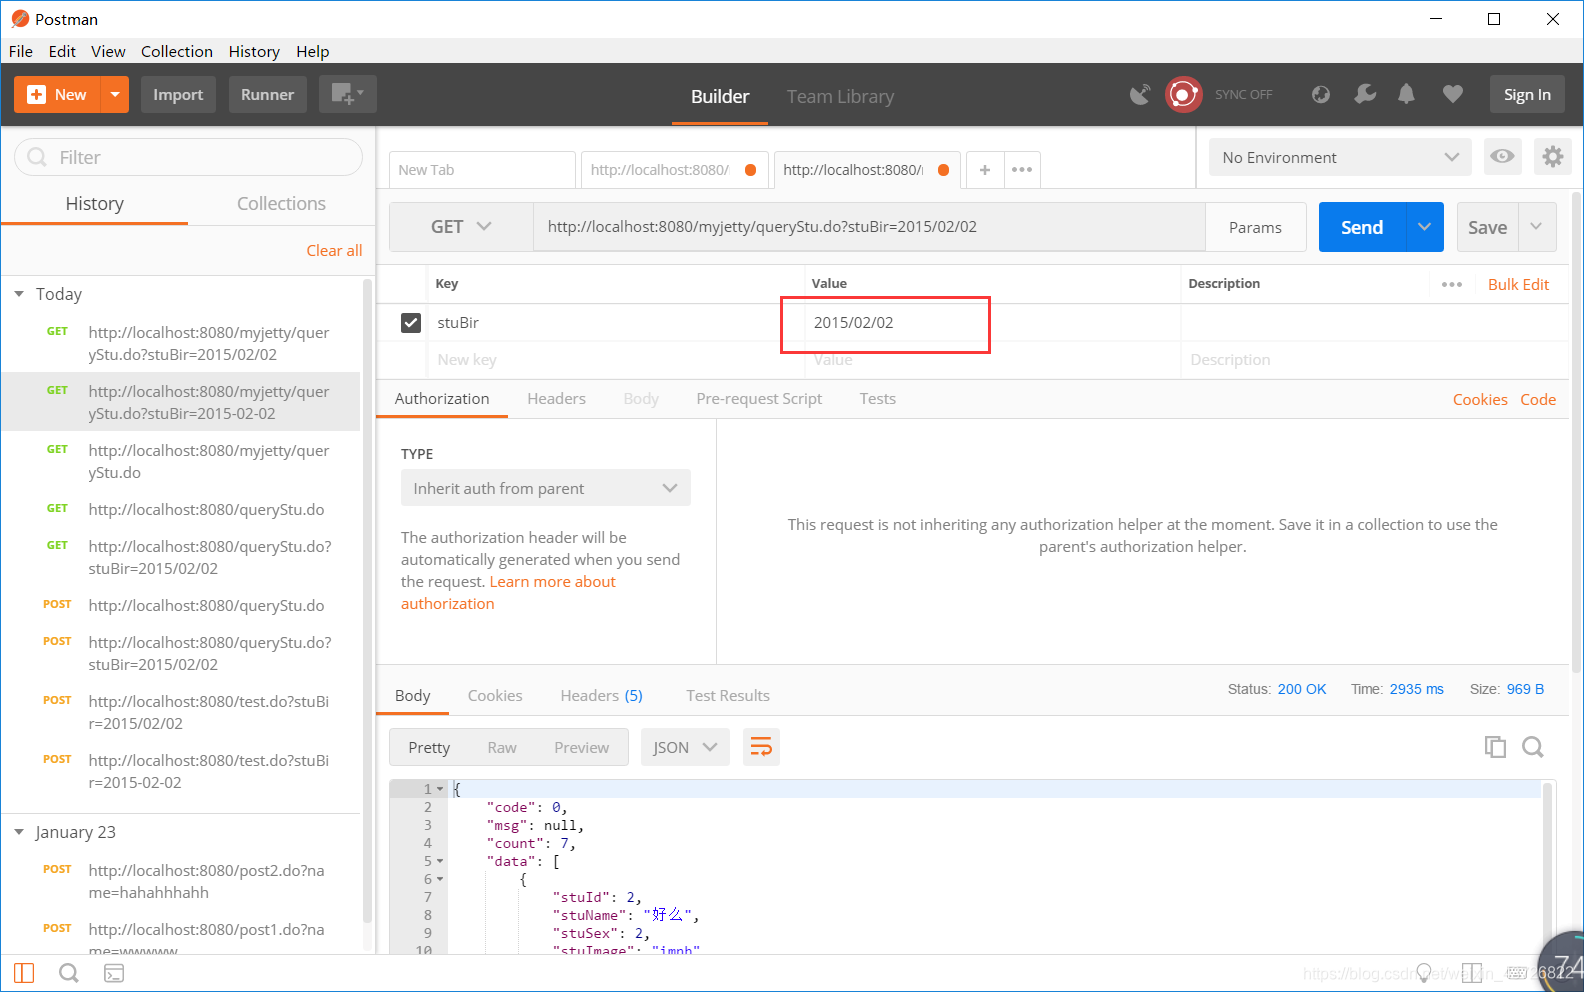Open the New button dropdown arrow
Image resolution: width=1584 pixels, height=992 pixels.
click(x=115, y=94)
